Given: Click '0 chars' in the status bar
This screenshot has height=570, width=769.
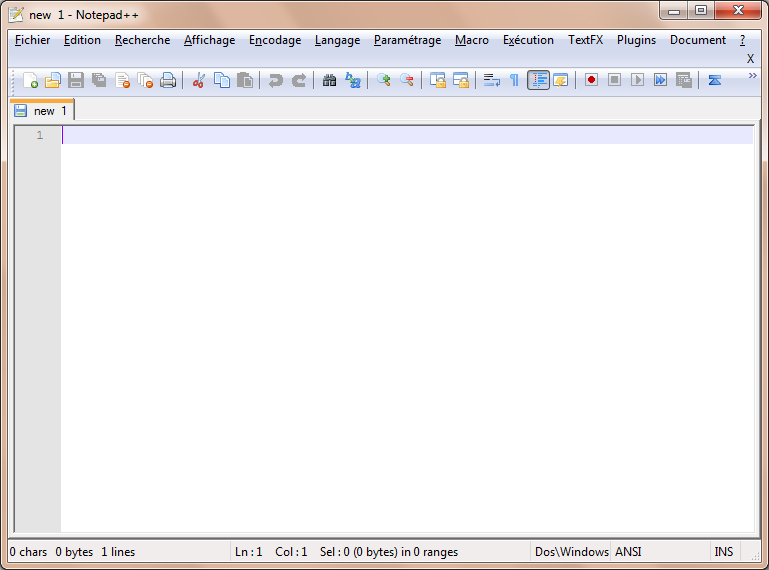Looking at the screenshot, I should 28,552.
